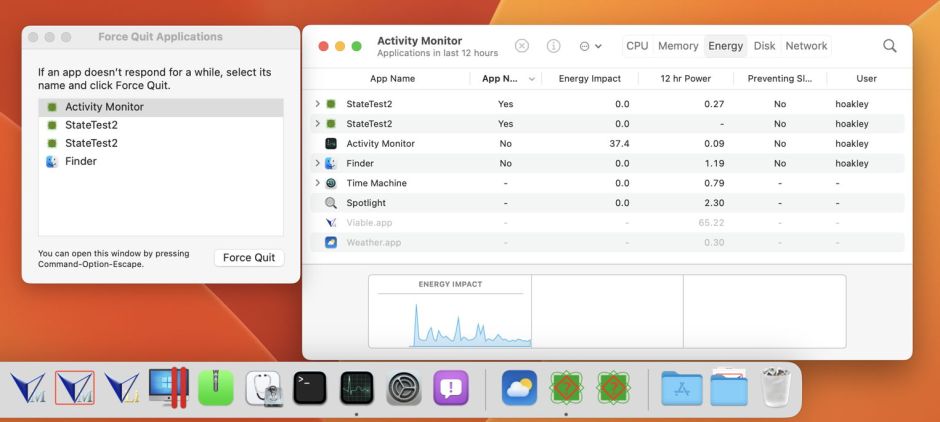Open the search magnifier in Activity Monitor

pos(889,46)
